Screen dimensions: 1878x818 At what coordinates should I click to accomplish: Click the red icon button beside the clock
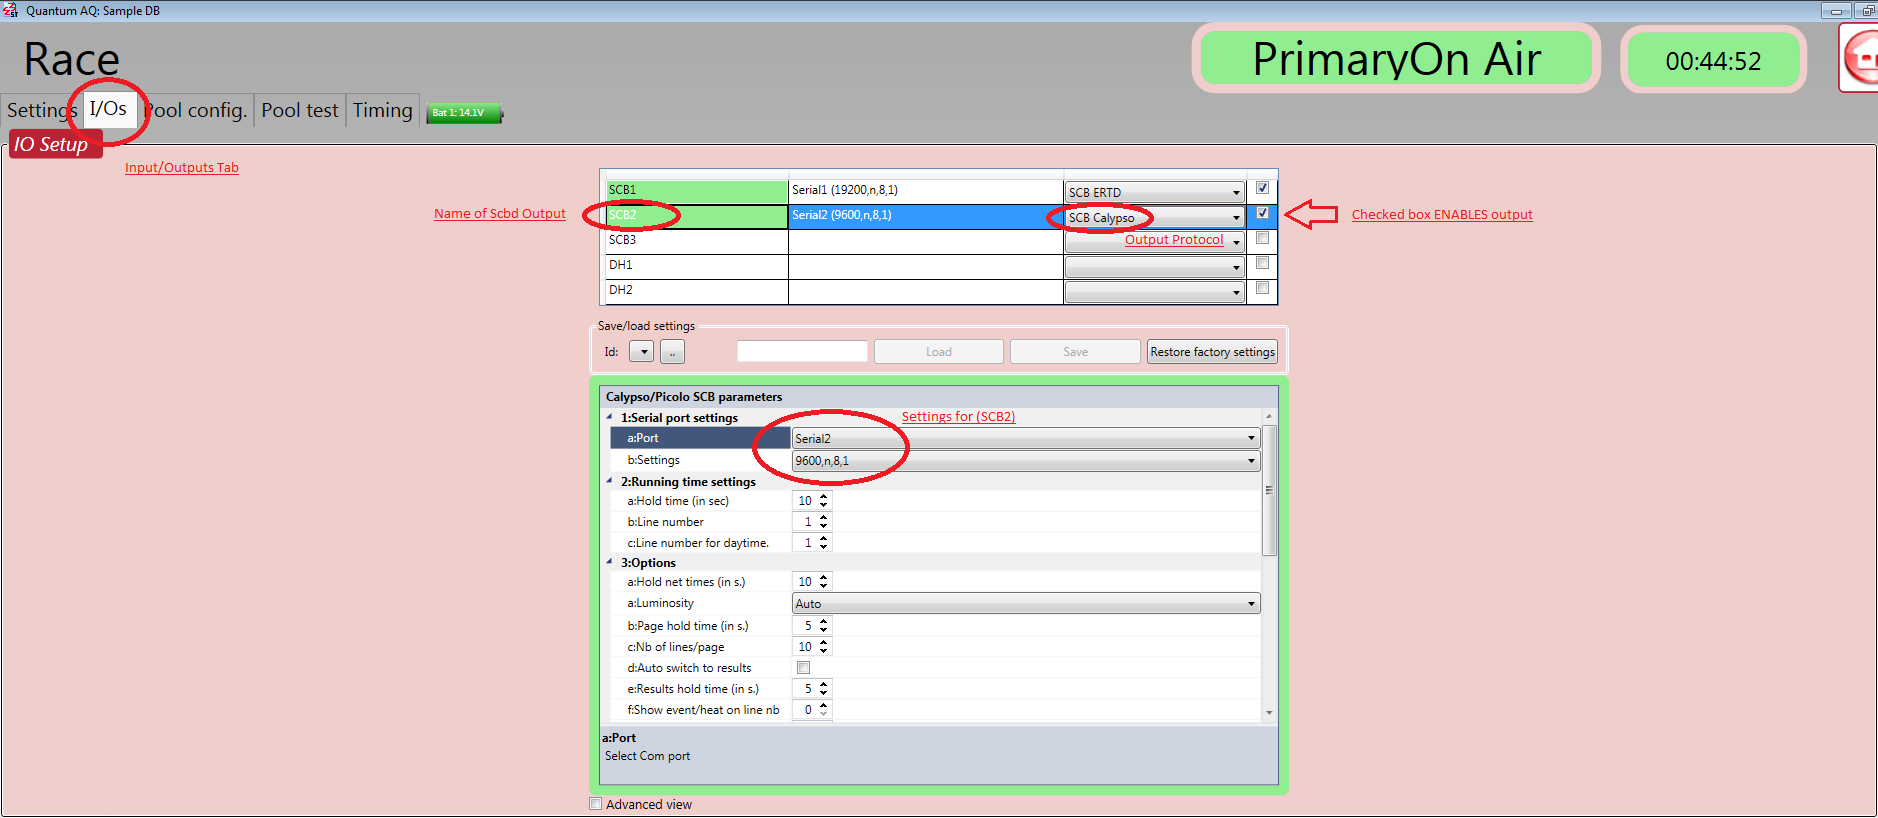coord(1860,60)
